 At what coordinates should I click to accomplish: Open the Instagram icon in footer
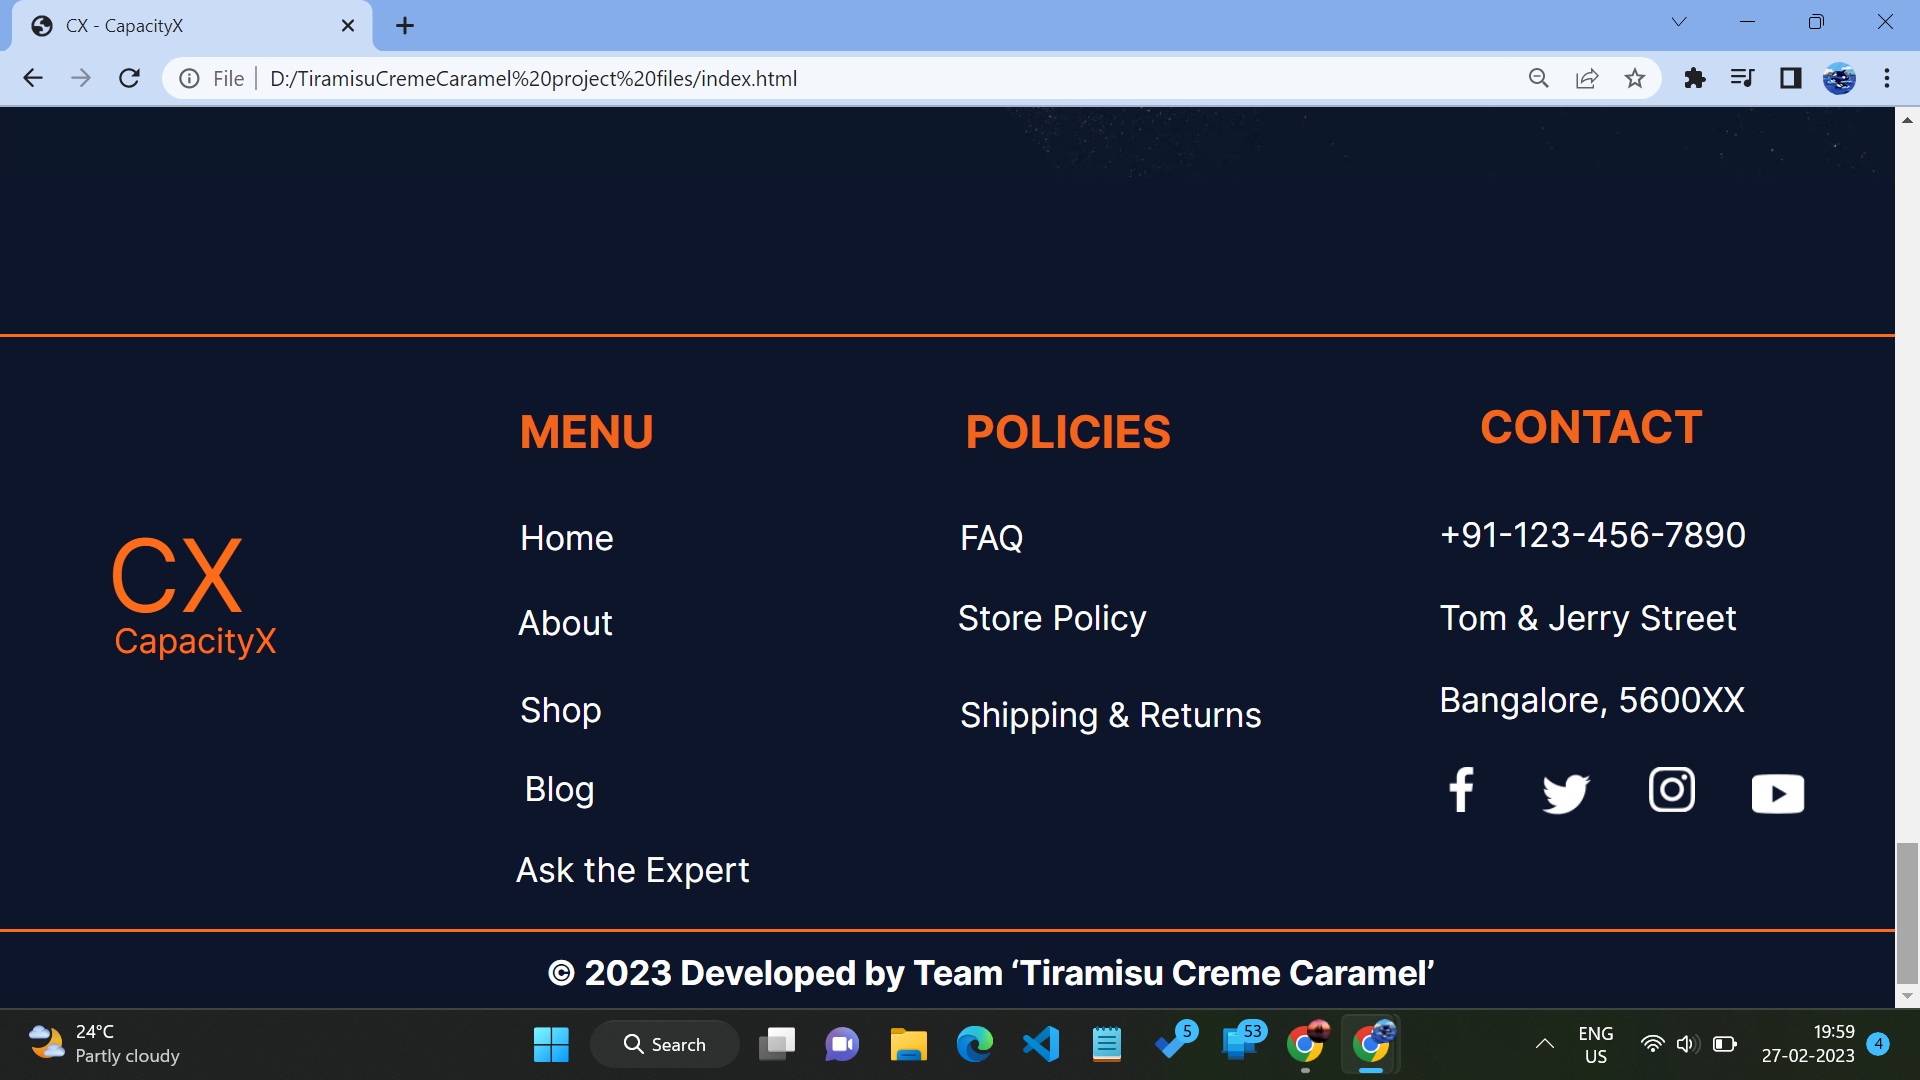[1671, 790]
